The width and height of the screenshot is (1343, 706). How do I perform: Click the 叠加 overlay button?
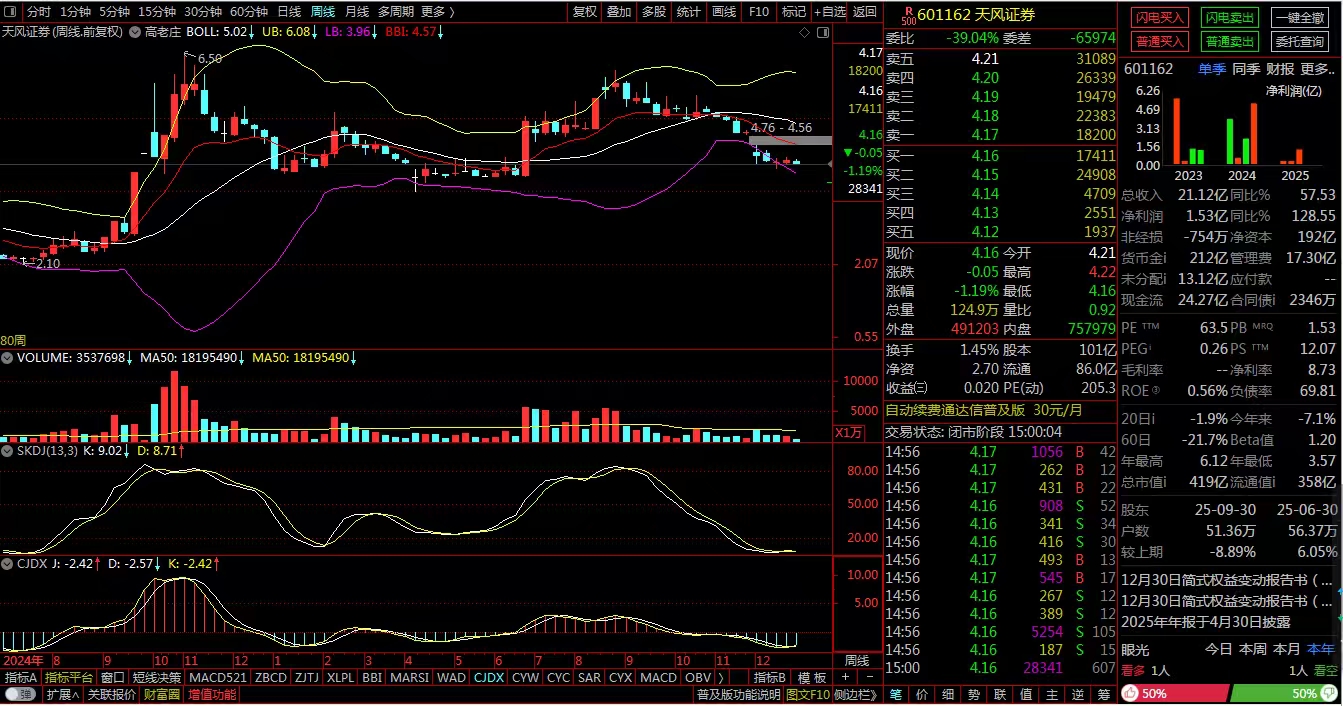[x=619, y=12]
